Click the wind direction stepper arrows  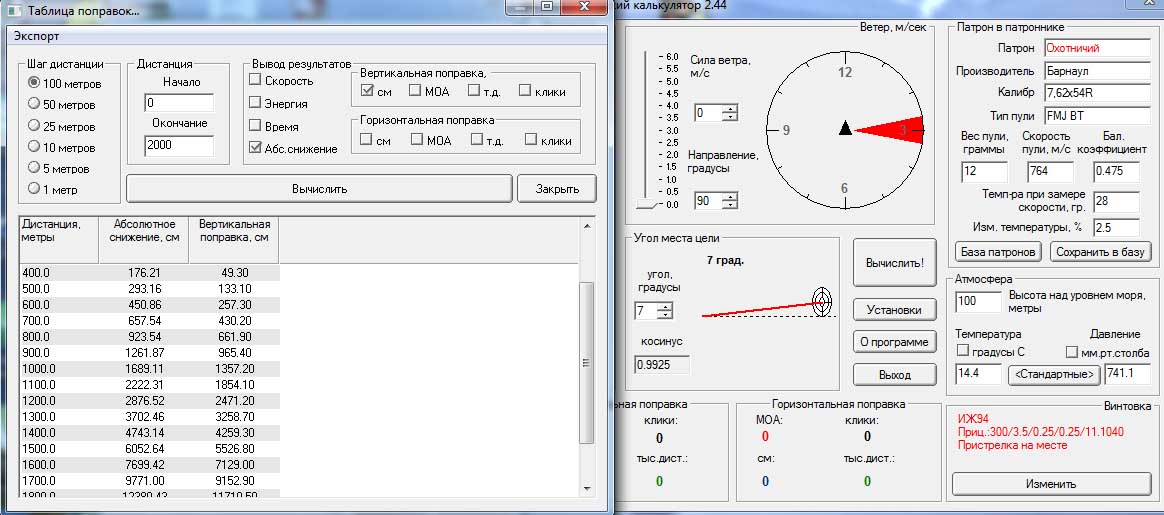point(730,201)
